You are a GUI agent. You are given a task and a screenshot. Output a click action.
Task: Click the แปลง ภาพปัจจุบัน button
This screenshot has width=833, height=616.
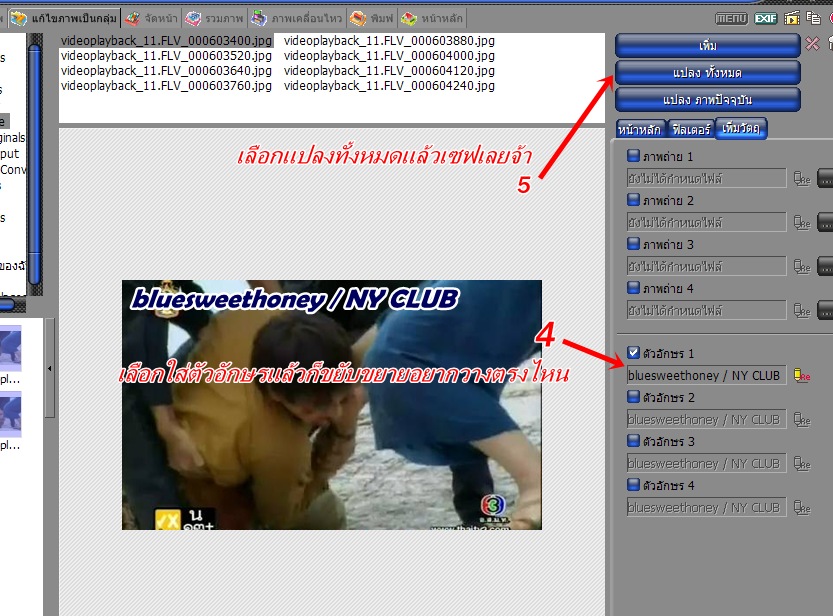(708, 100)
